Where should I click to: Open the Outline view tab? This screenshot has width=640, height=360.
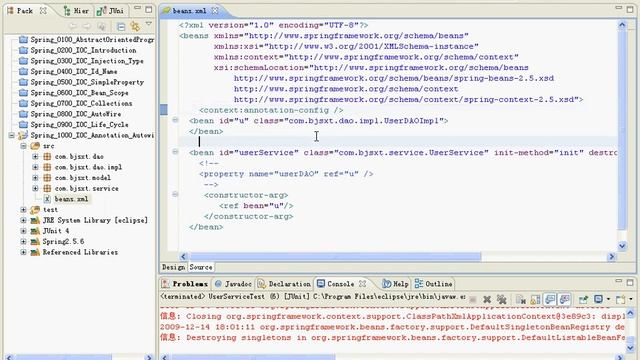click(x=433, y=284)
